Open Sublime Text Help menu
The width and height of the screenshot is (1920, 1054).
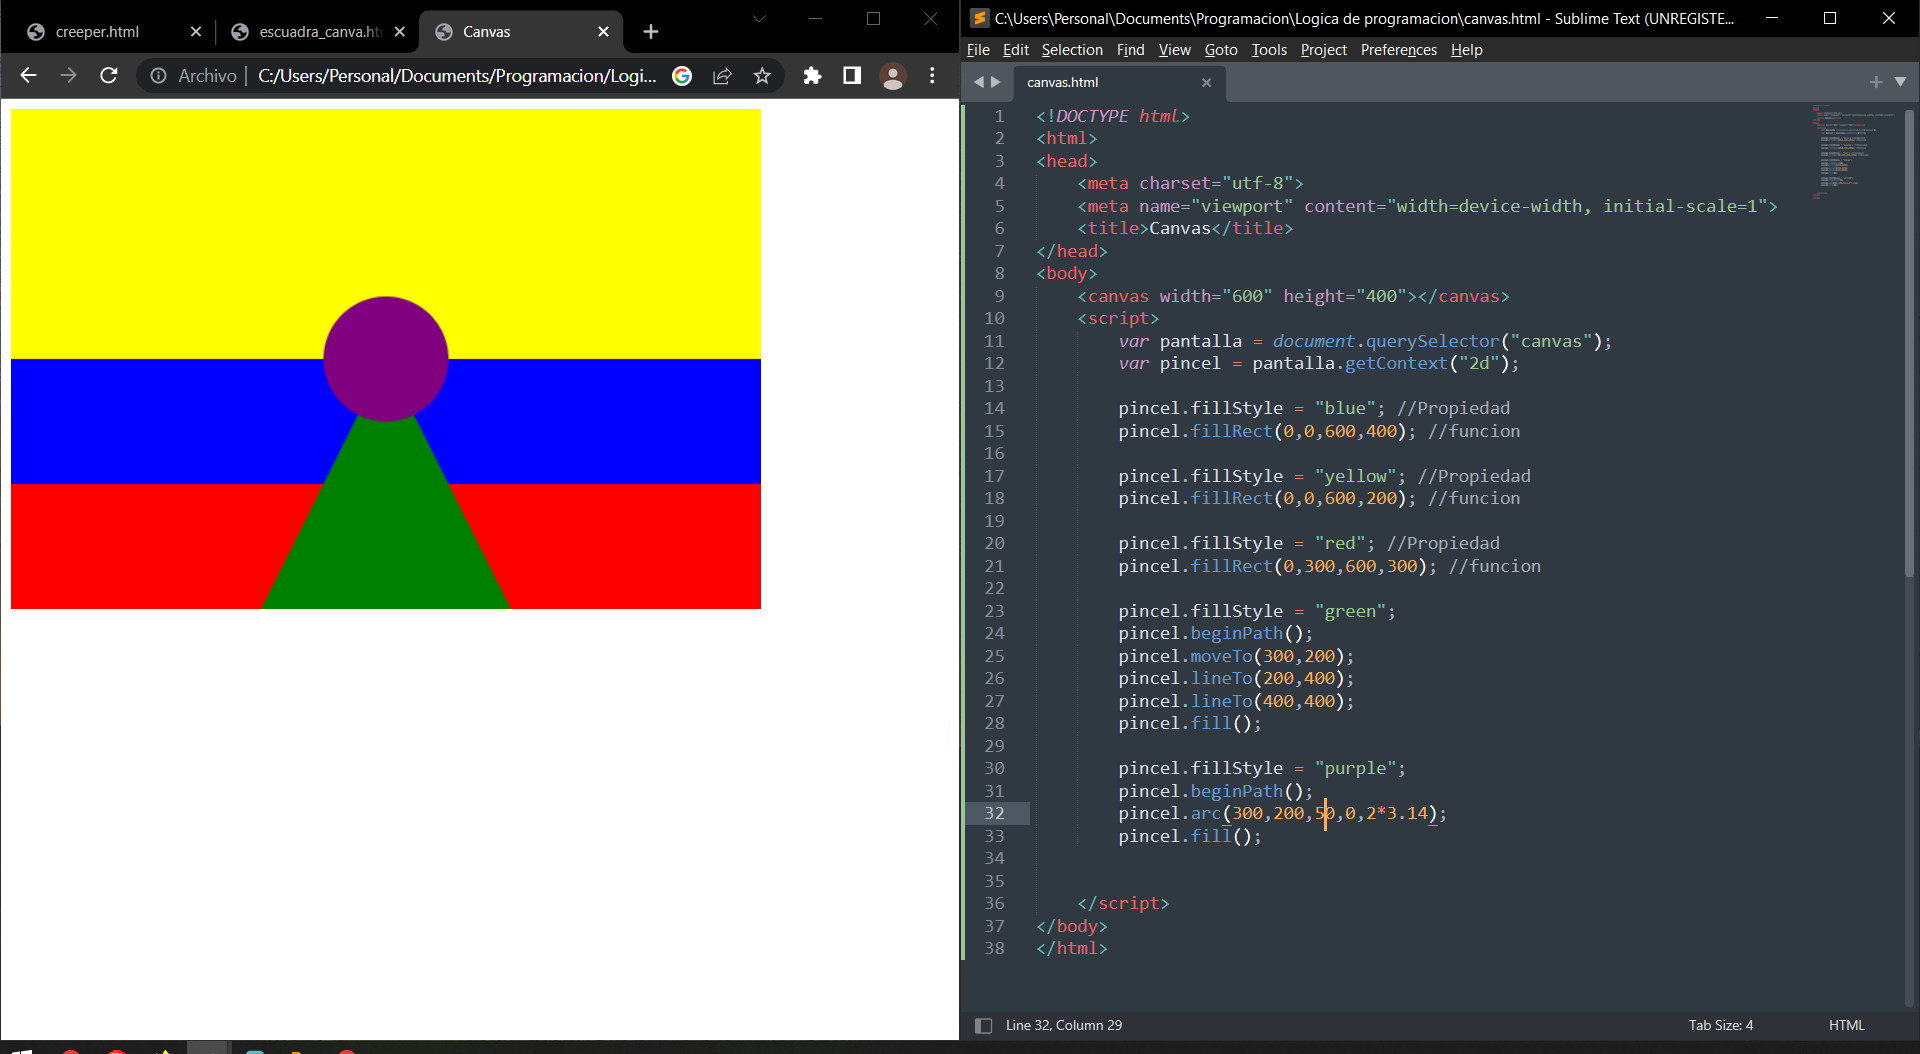point(1467,50)
